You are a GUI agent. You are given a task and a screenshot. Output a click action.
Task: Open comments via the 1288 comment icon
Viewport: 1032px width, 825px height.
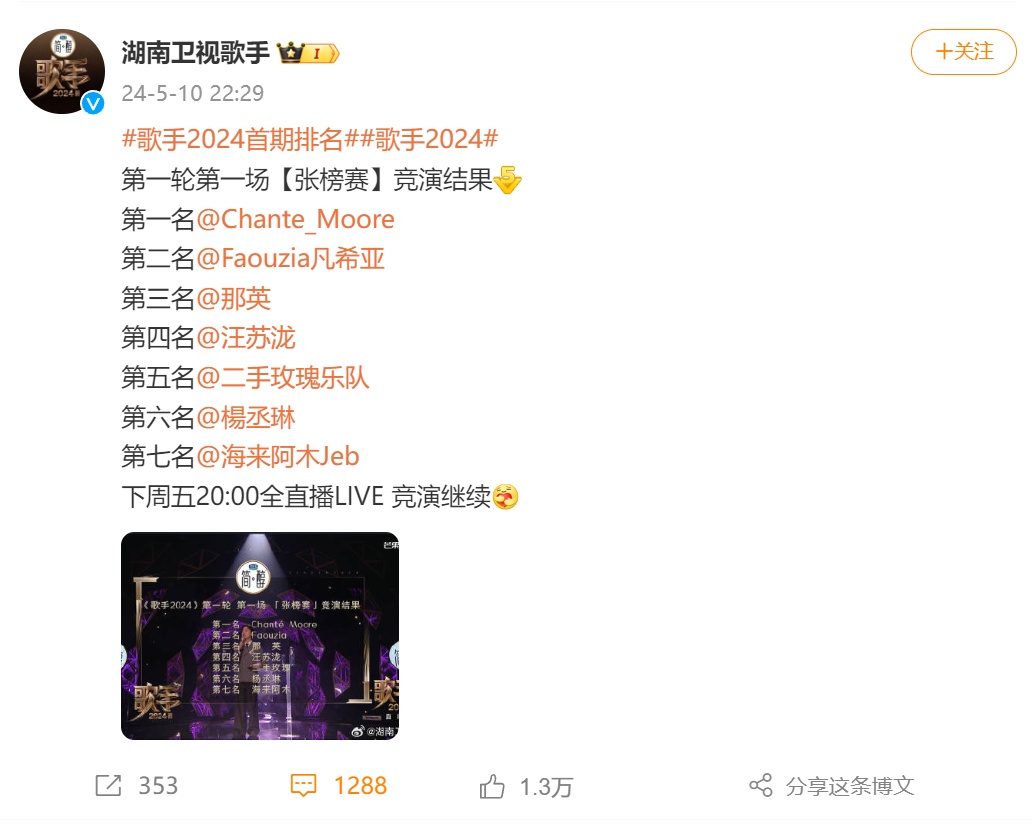pyautogui.click(x=303, y=785)
